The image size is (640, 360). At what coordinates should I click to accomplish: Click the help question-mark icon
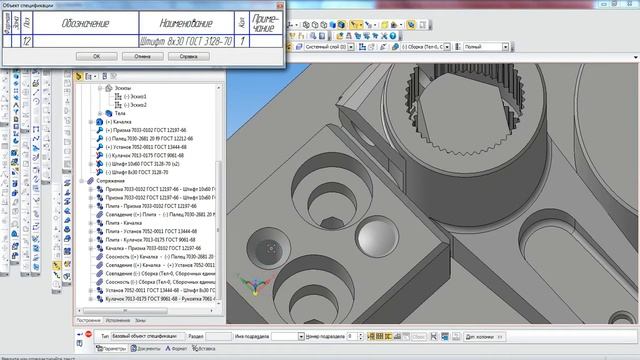point(393,36)
